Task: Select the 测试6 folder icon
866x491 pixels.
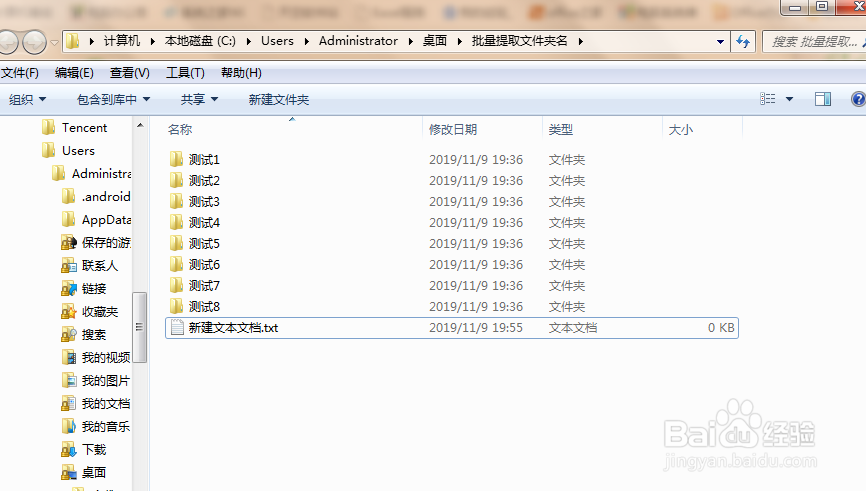Action: (176, 265)
